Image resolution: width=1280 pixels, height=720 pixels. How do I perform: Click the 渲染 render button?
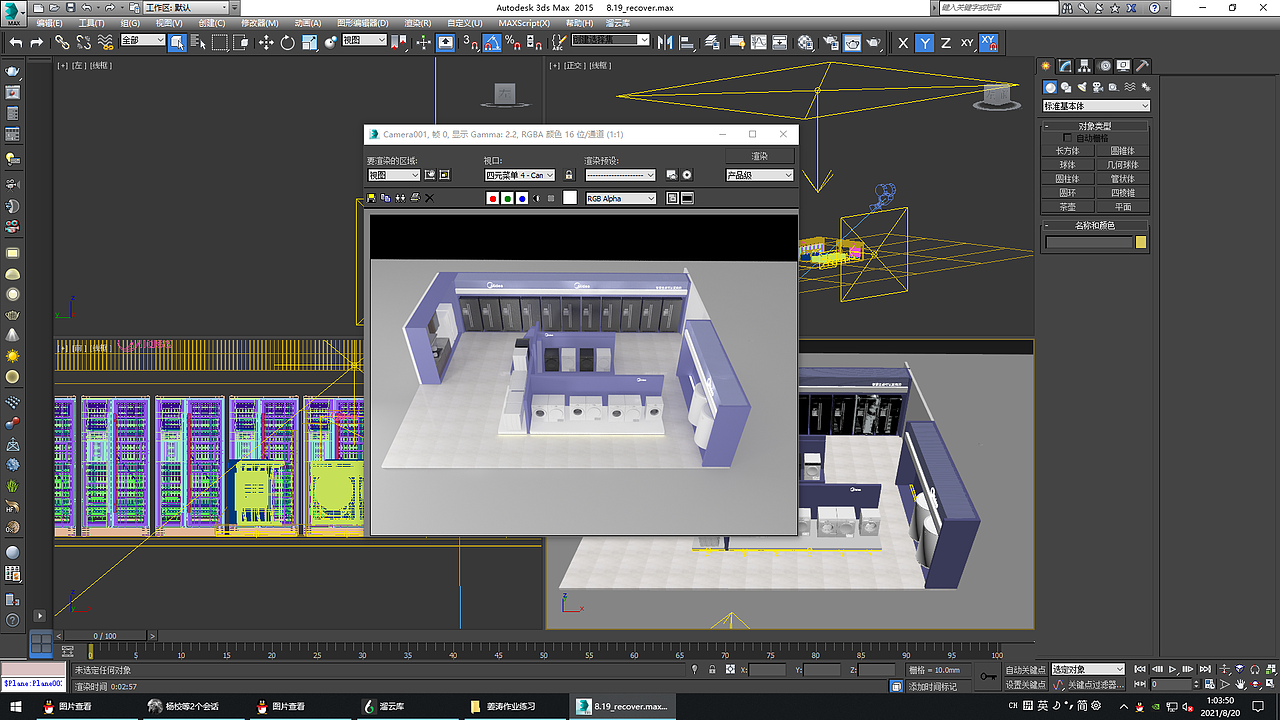click(758, 155)
